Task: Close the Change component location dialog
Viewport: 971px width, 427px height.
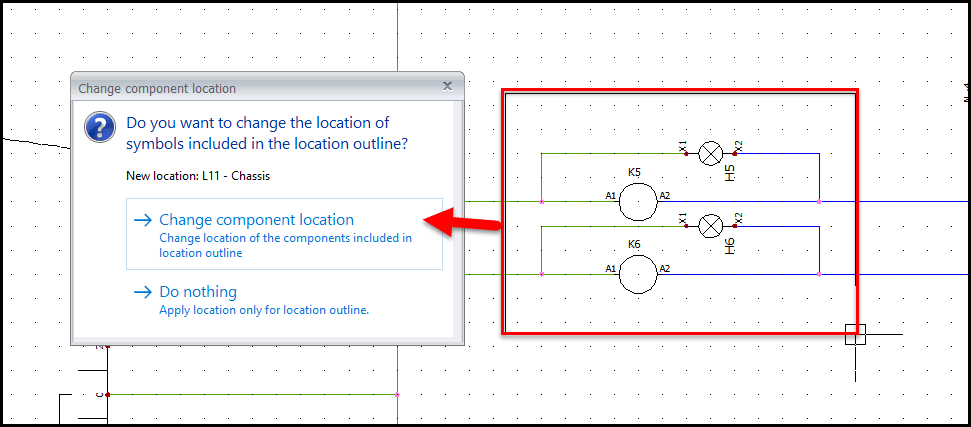Action: coord(447,86)
